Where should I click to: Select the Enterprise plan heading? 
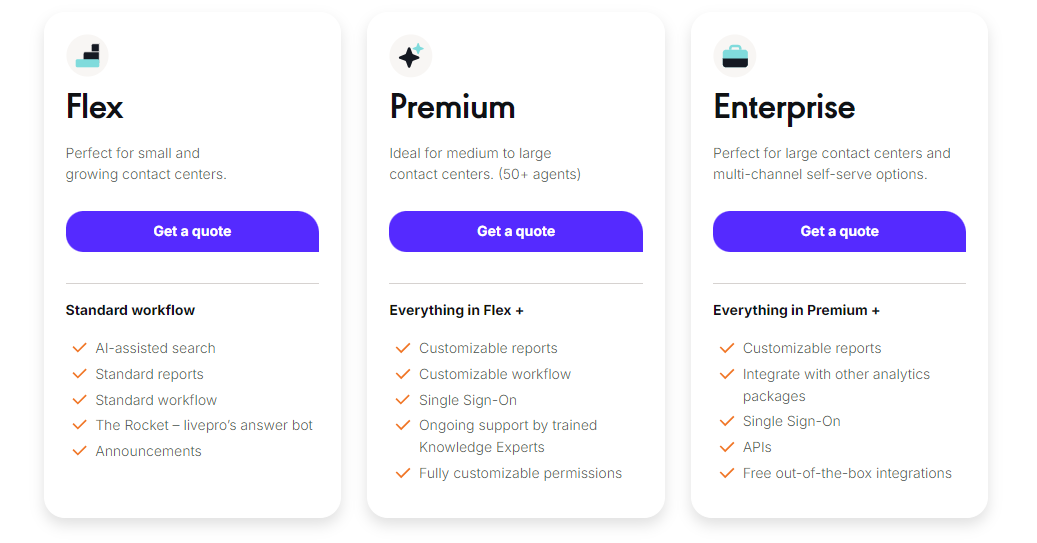click(x=784, y=108)
